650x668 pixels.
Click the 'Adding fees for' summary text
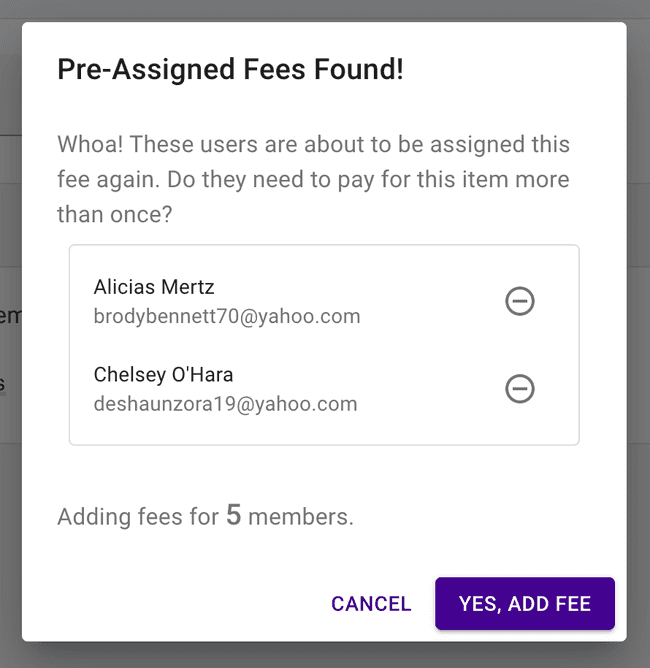138,517
